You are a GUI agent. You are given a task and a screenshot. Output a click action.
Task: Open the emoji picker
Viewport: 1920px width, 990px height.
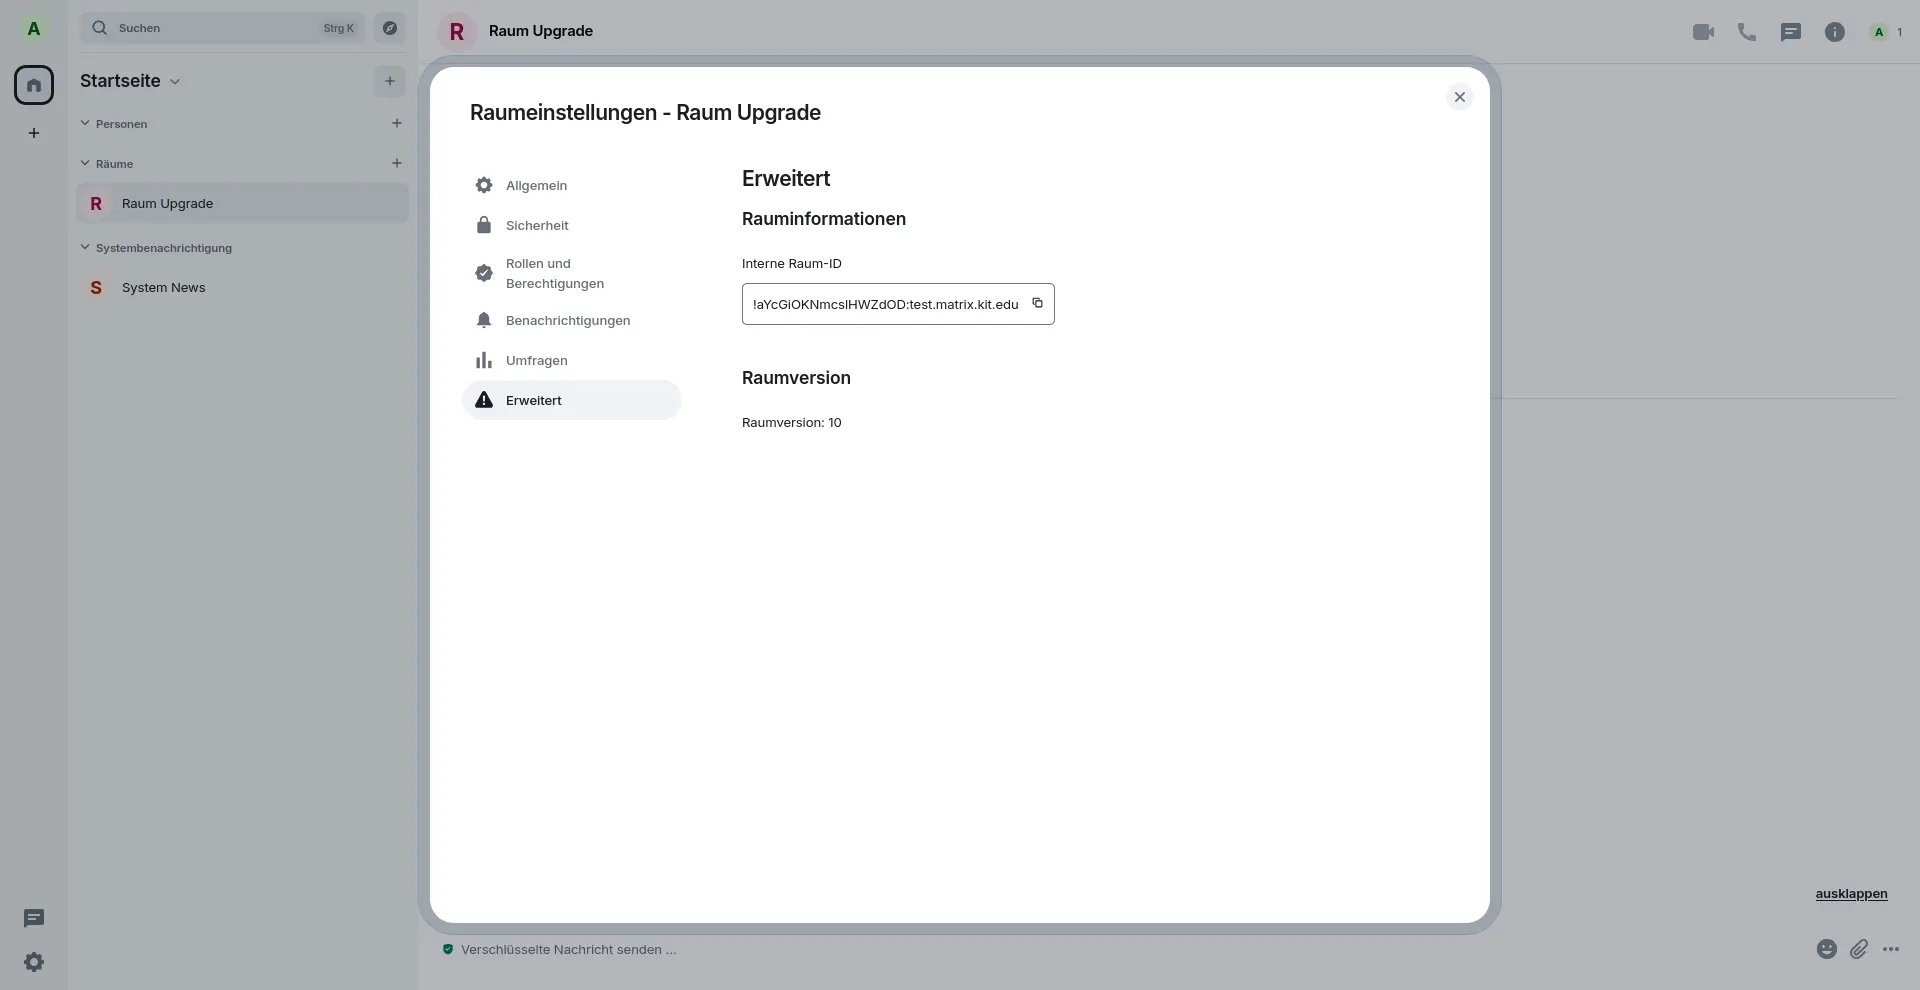tap(1826, 949)
